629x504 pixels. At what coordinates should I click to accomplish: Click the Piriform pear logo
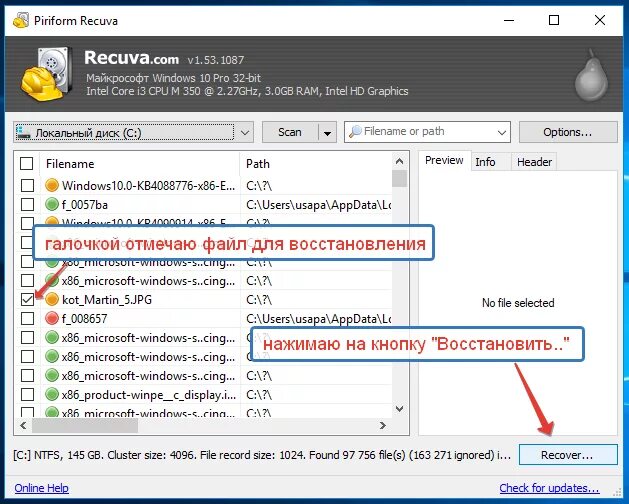[591, 75]
